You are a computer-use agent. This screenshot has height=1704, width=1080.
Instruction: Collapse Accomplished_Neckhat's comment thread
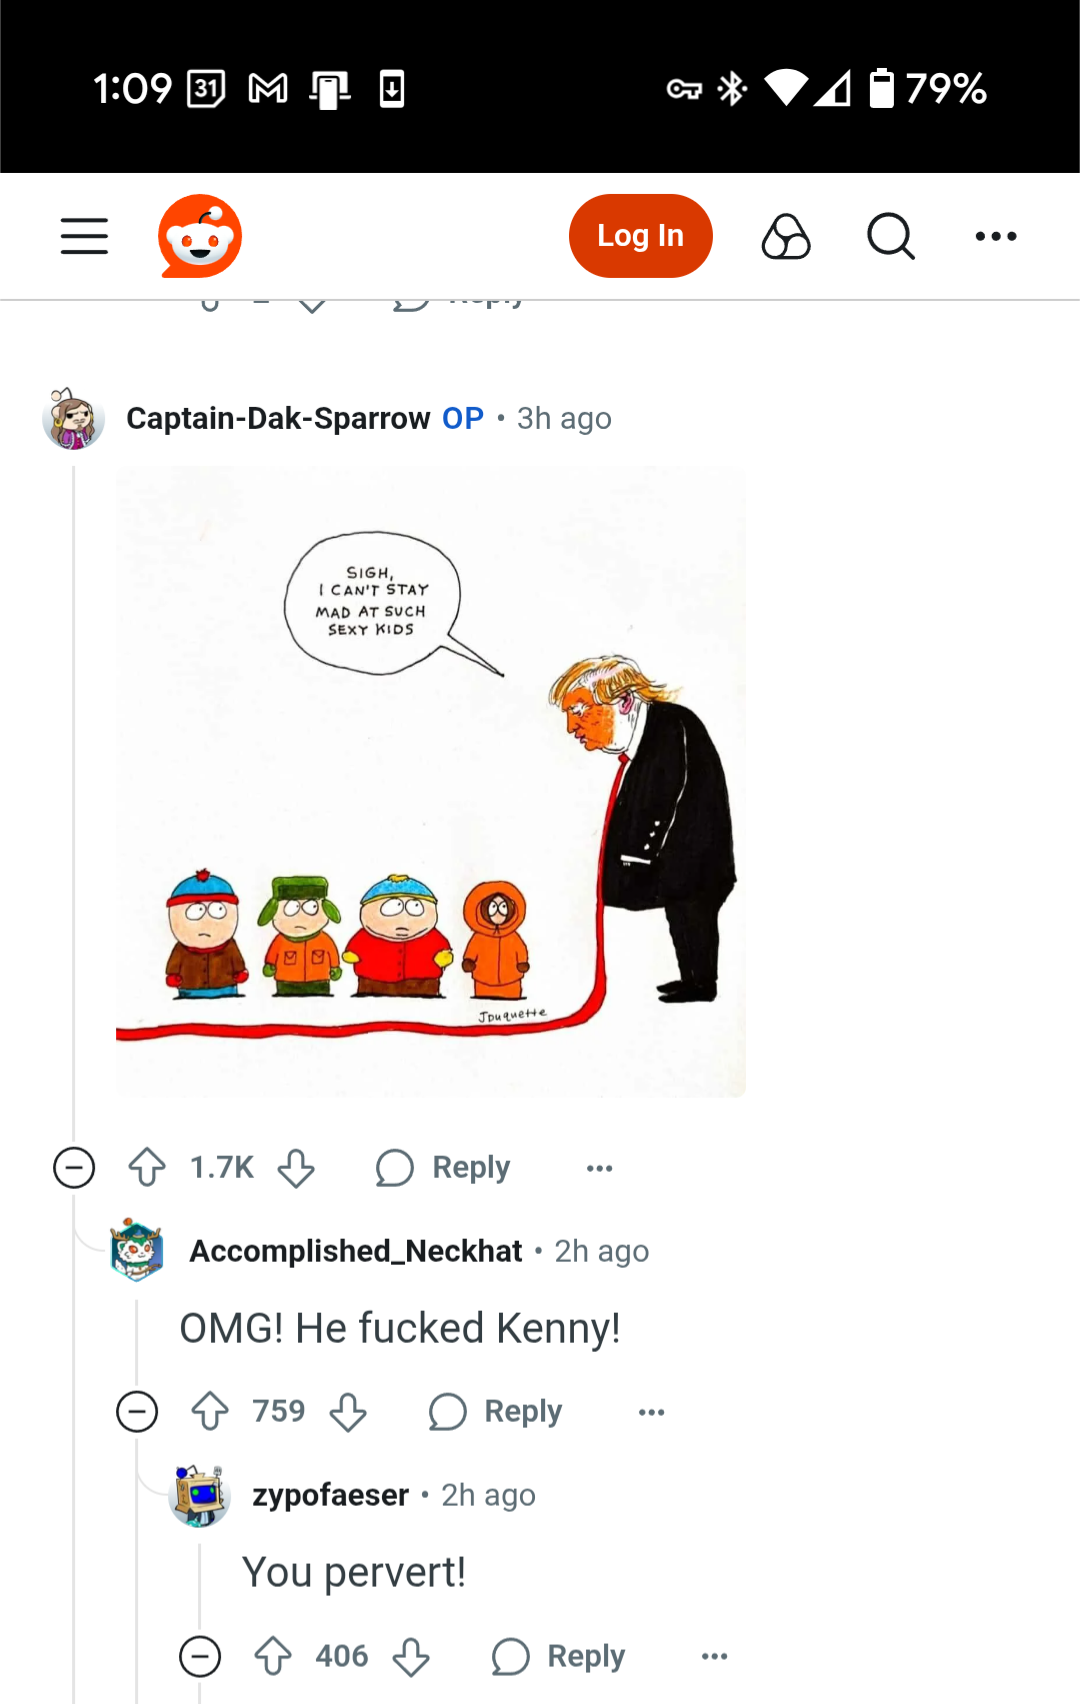click(137, 1411)
